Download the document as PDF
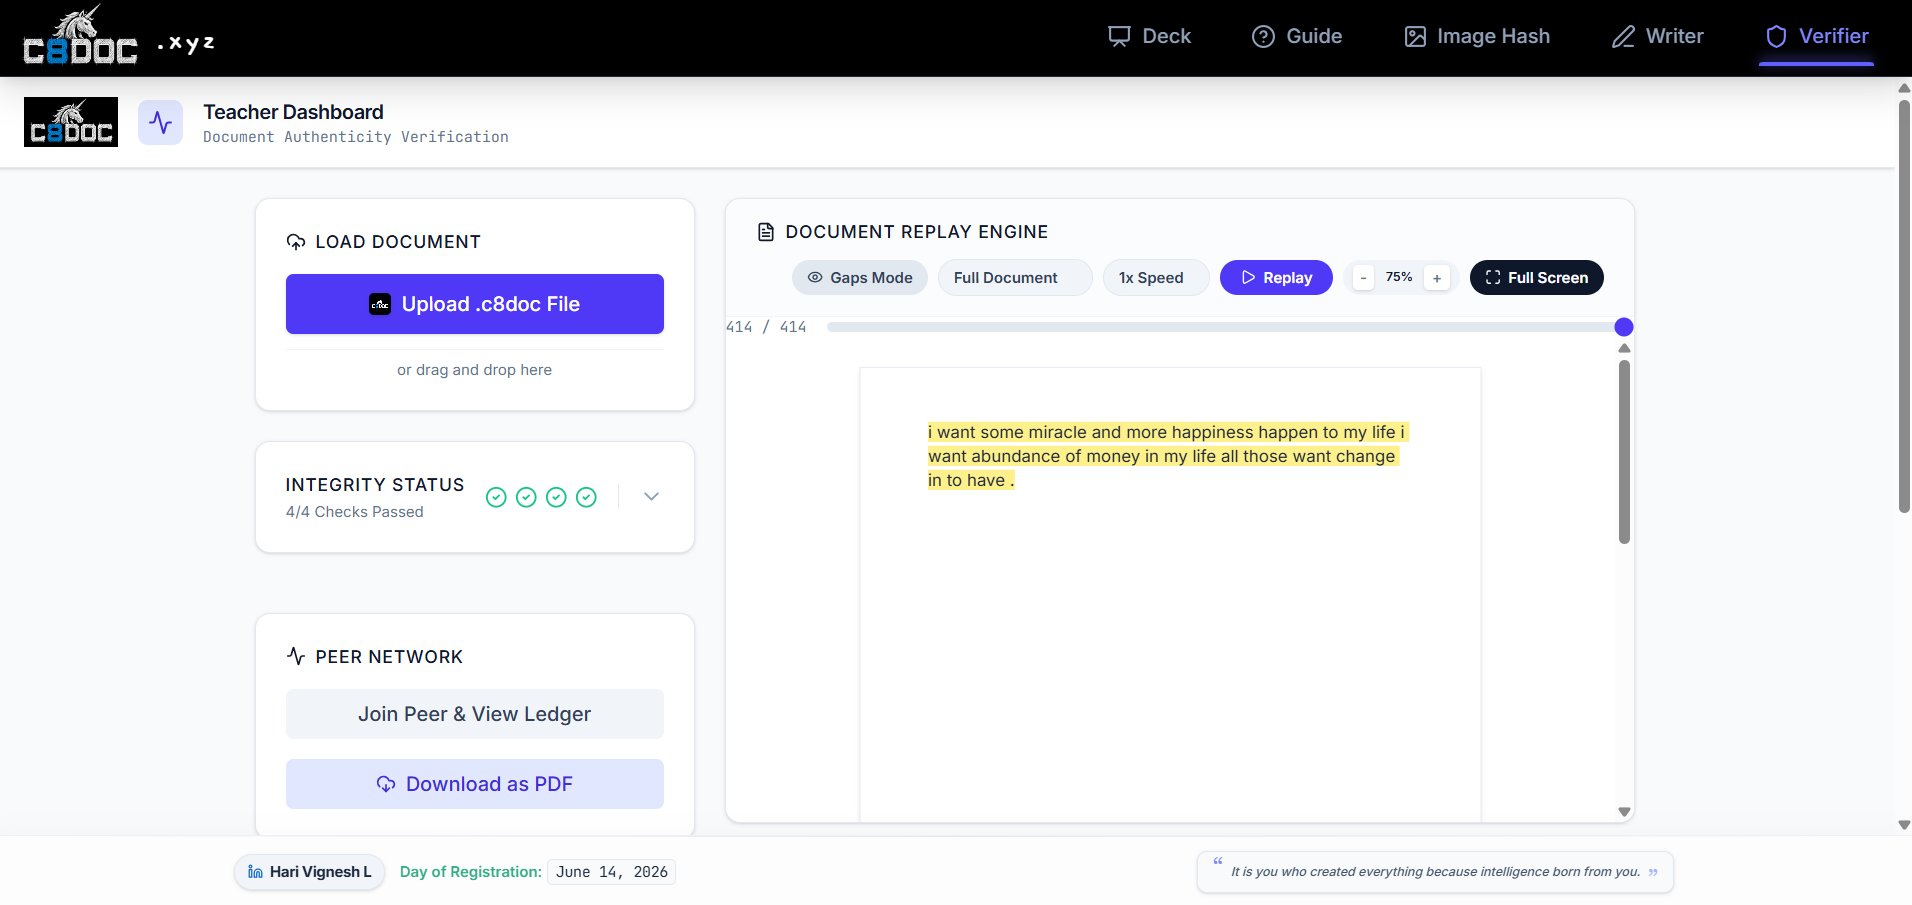 click(x=475, y=784)
